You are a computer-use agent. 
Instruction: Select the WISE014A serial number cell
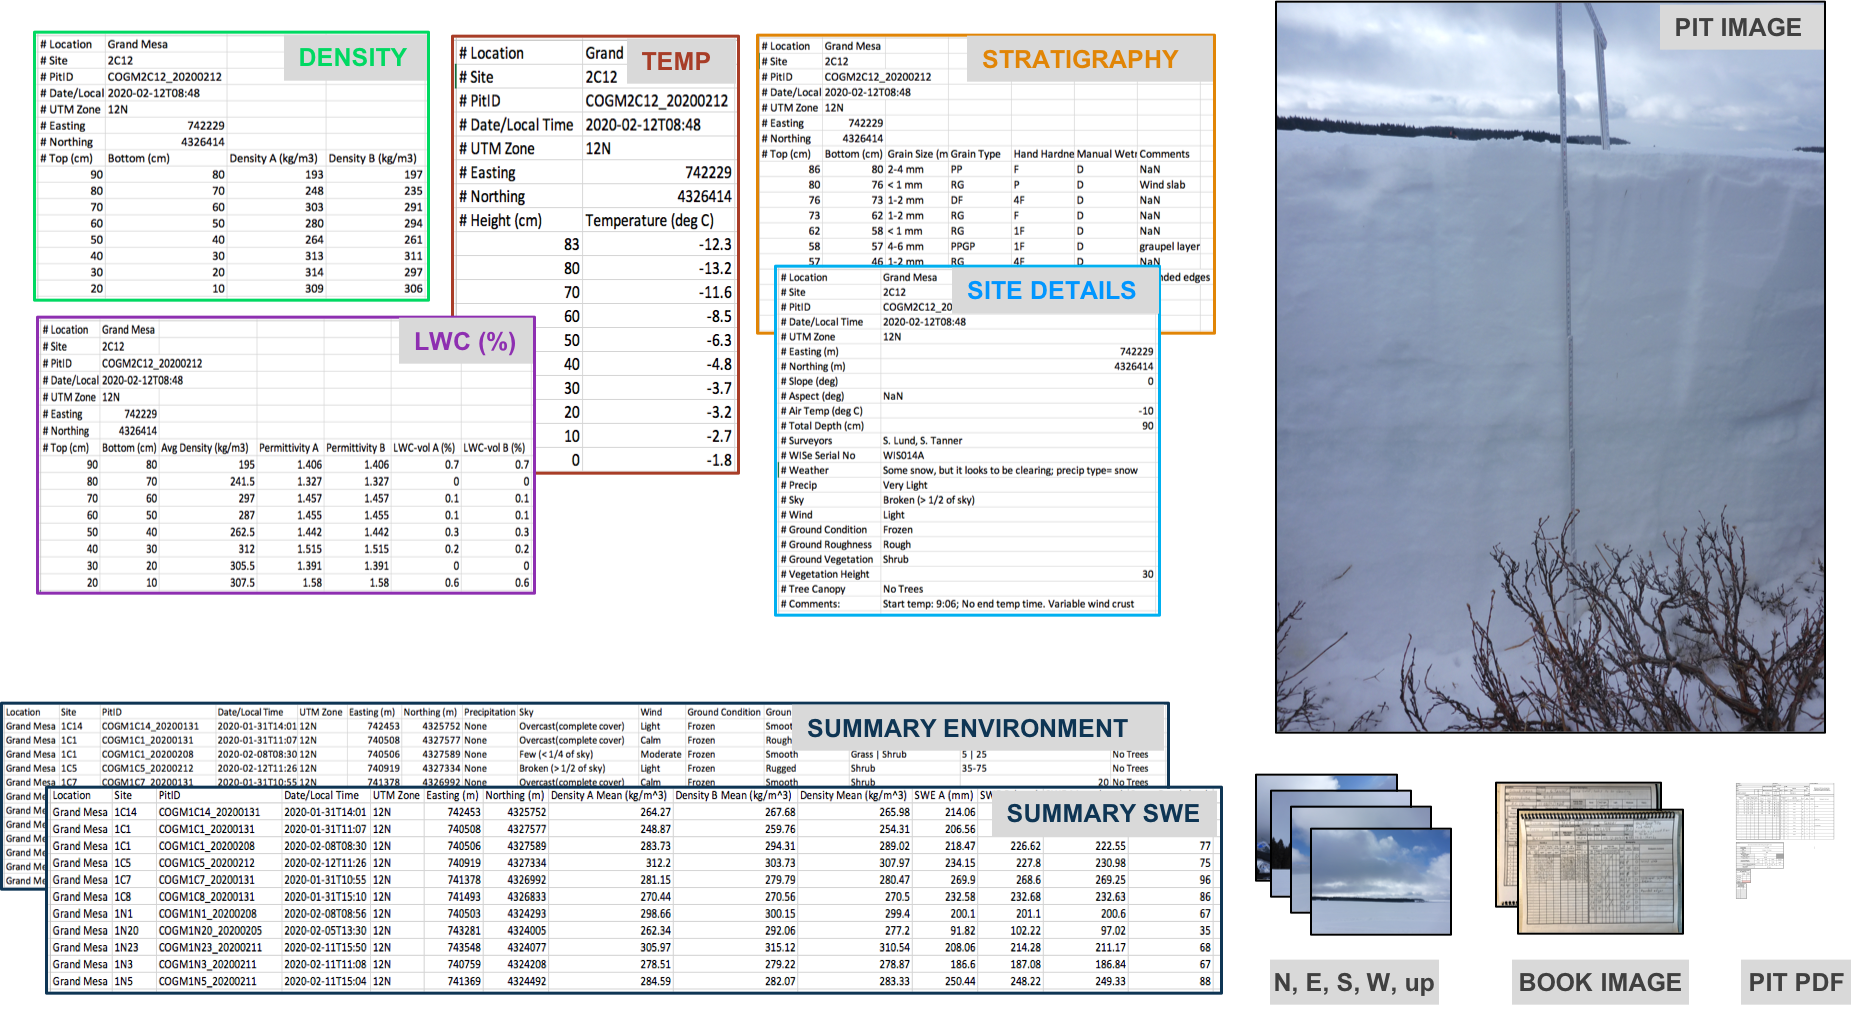(x=903, y=455)
